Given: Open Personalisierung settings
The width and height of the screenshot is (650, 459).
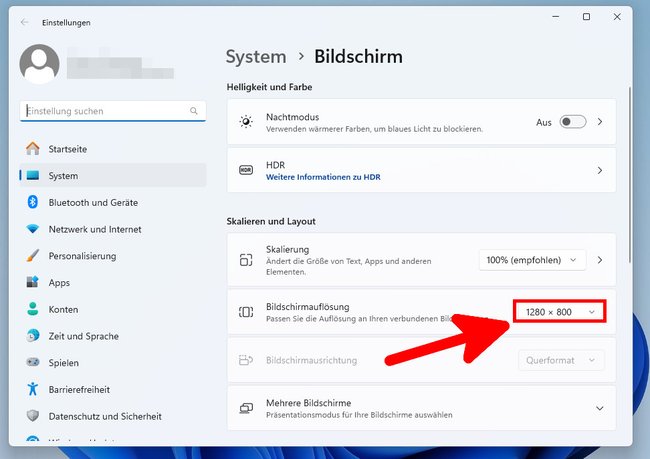Looking at the screenshot, I should point(113,255).
